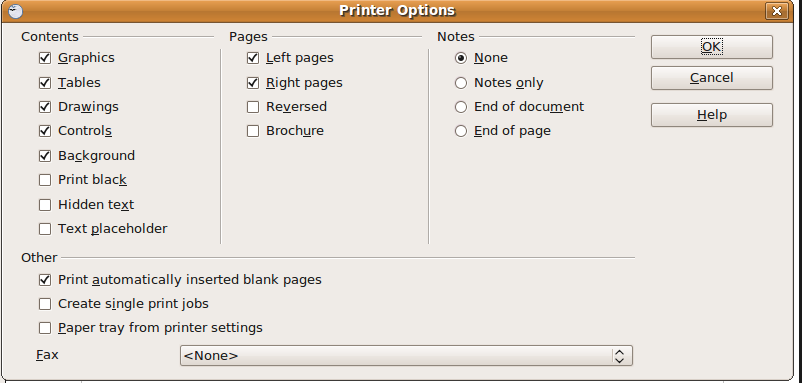Turn off Background printing

[45, 155]
